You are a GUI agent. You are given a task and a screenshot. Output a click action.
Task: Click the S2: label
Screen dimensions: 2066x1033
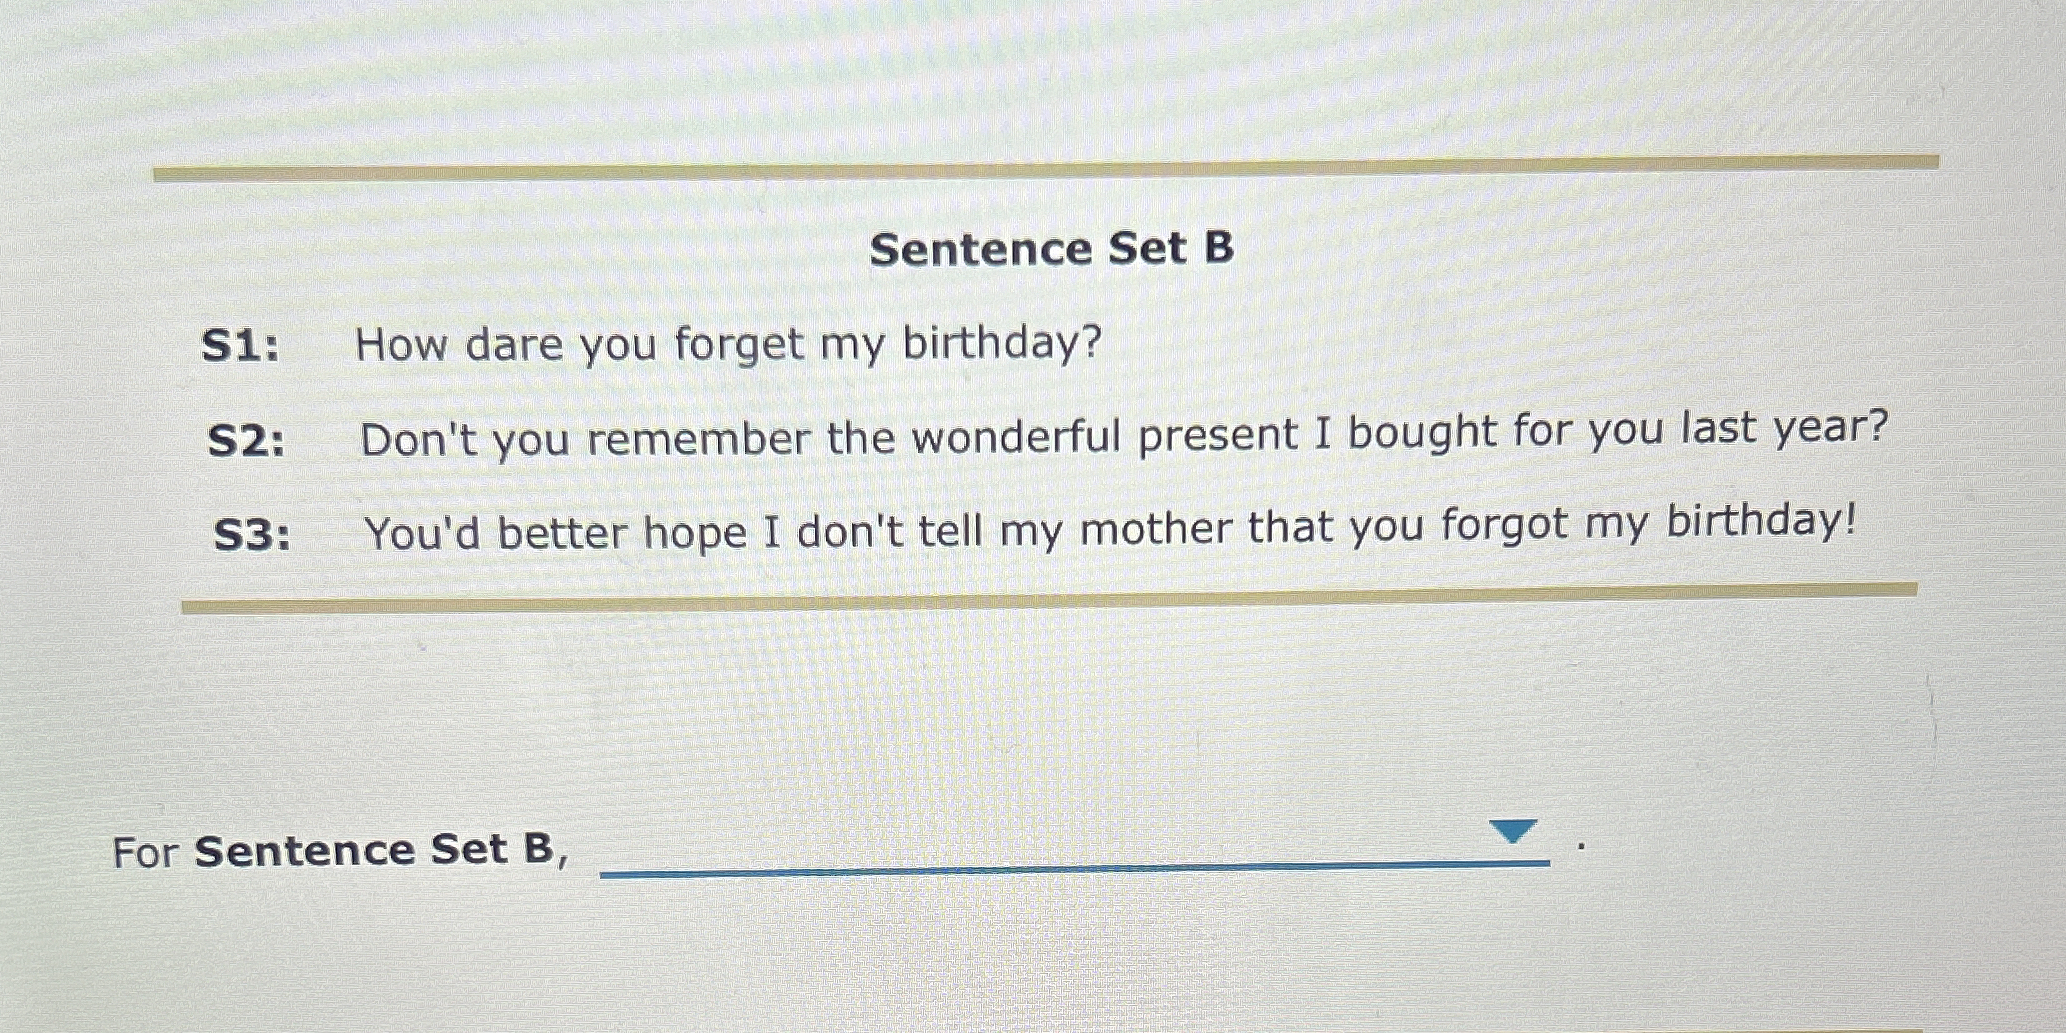pyautogui.click(x=246, y=441)
